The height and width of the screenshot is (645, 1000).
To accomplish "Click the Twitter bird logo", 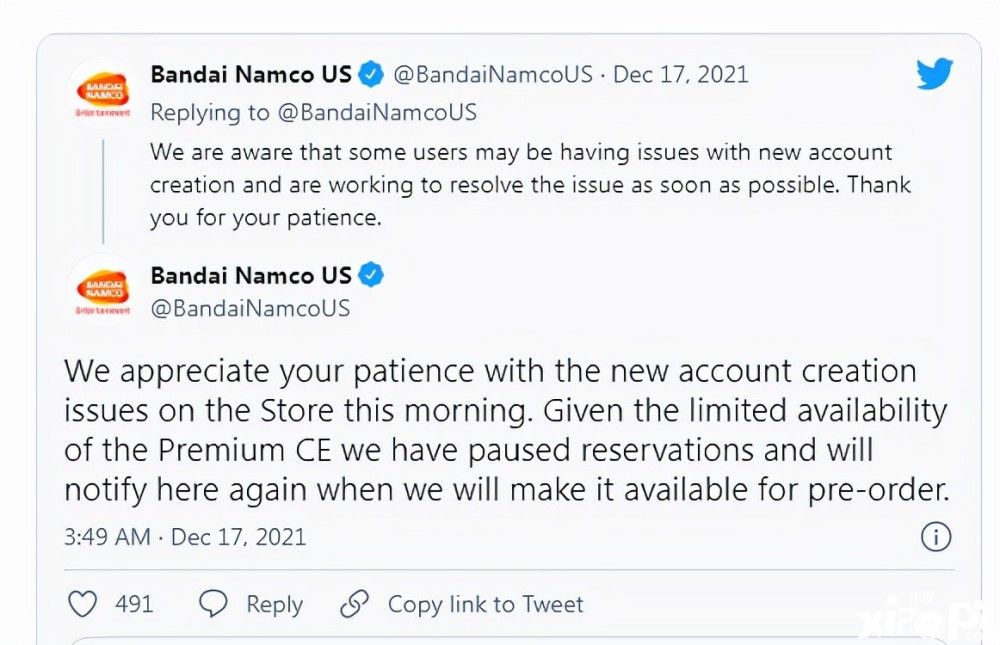I will tap(935, 74).
